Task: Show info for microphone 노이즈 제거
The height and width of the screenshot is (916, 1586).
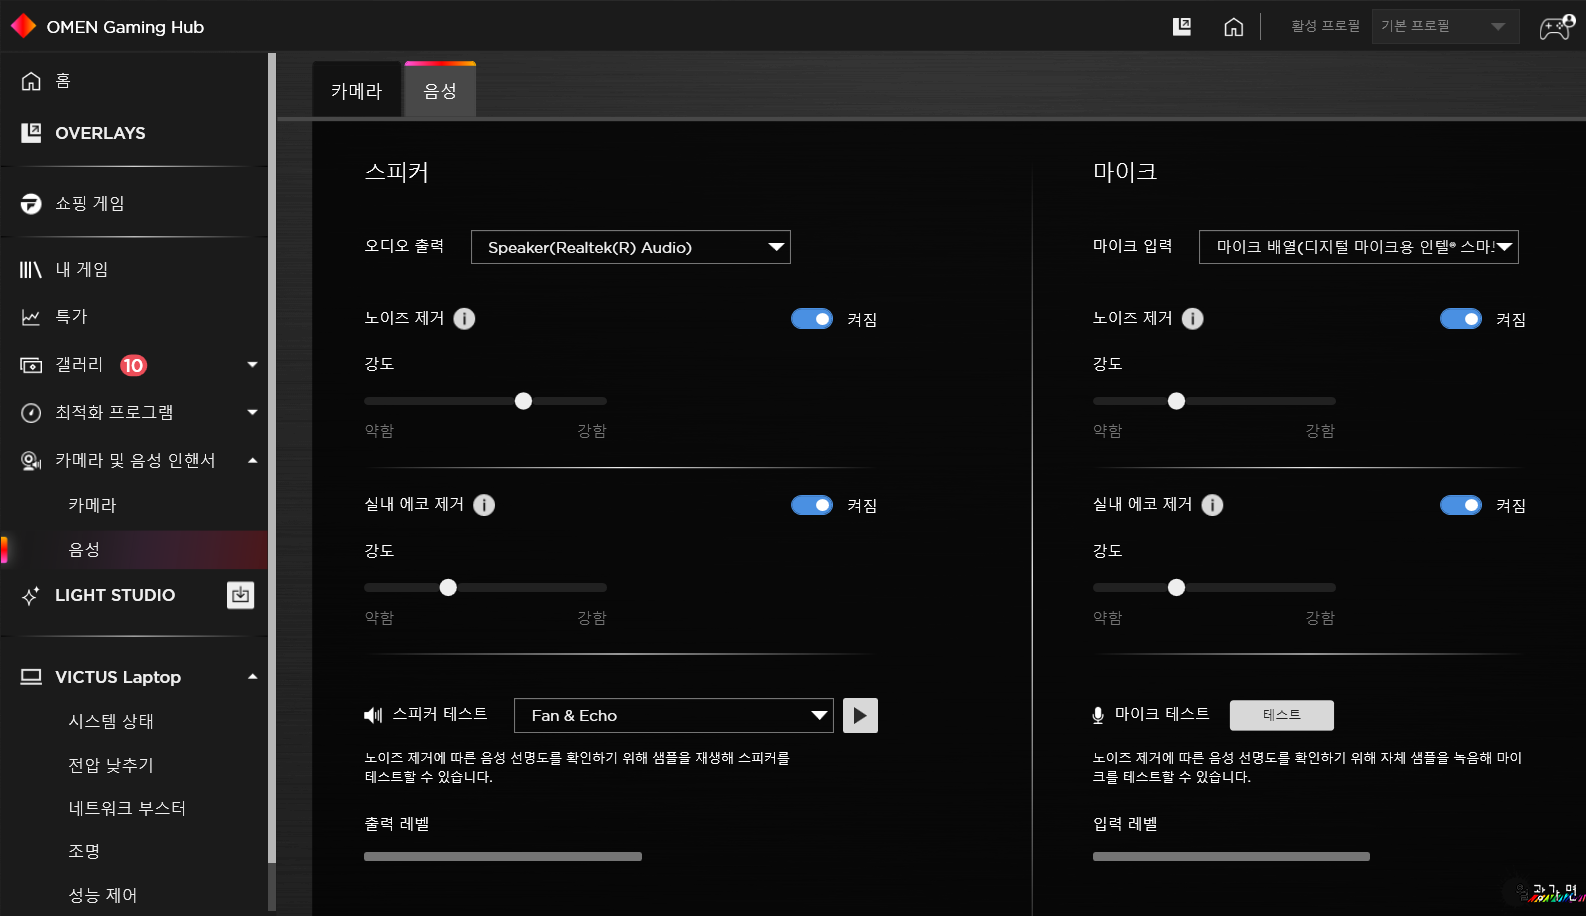Action: (x=1192, y=319)
